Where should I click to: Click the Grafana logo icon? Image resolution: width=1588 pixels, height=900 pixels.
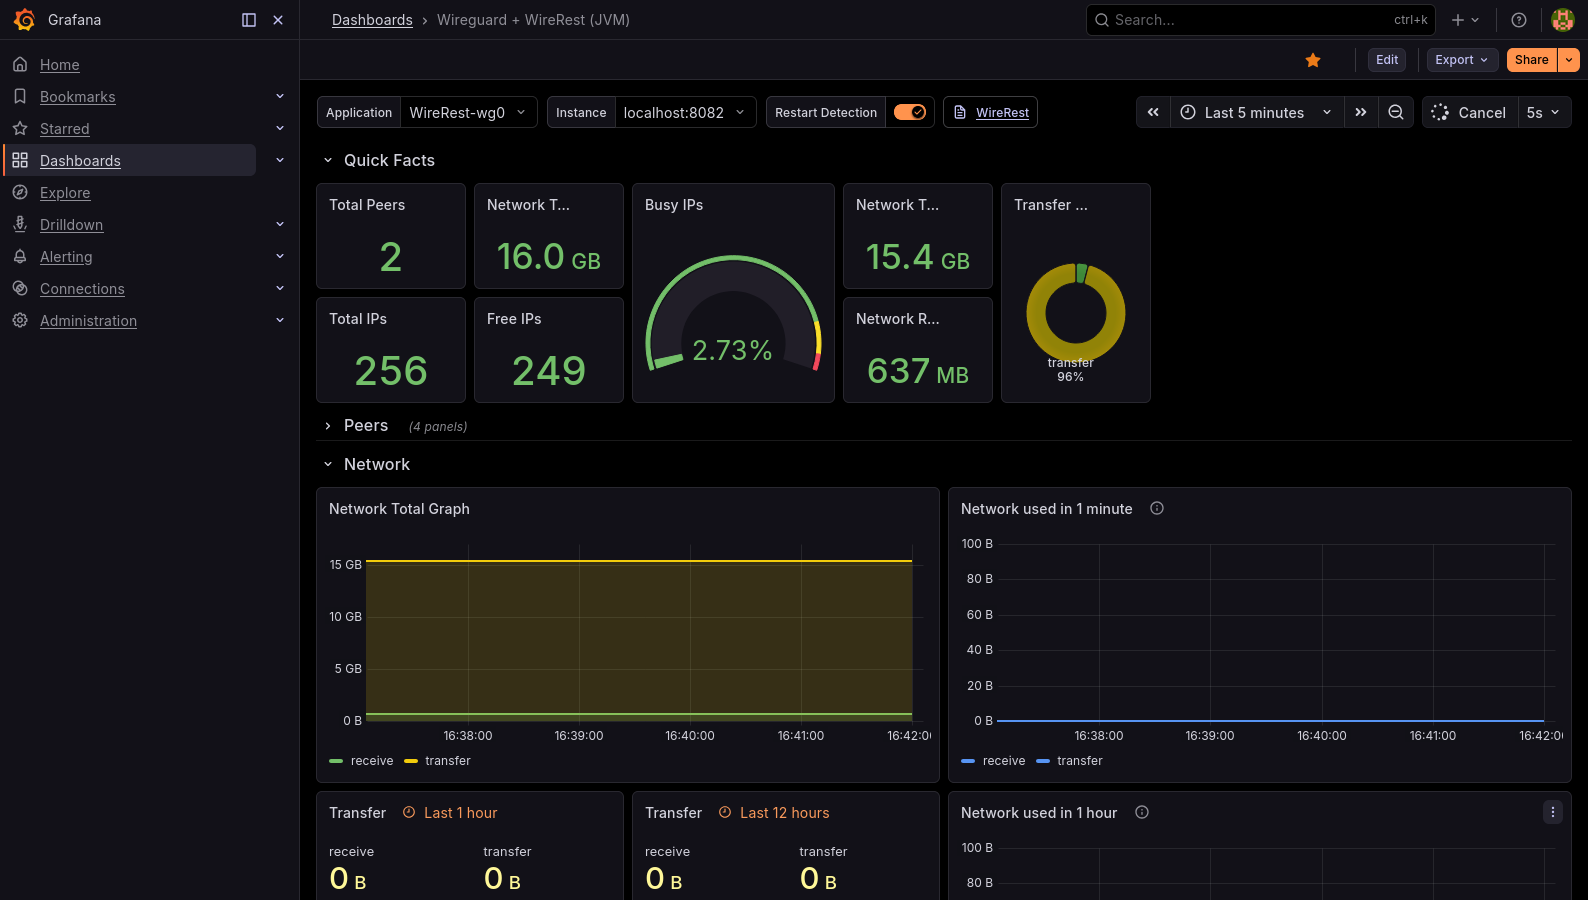click(x=24, y=20)
